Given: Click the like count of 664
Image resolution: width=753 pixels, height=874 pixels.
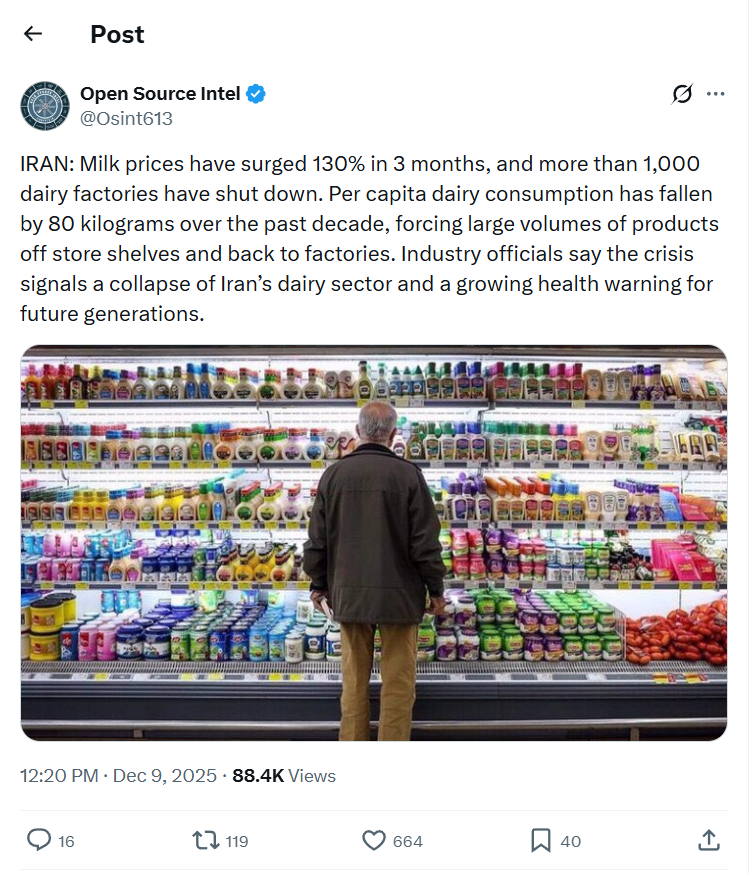Looking at the screenshot, I should [407, 841].
